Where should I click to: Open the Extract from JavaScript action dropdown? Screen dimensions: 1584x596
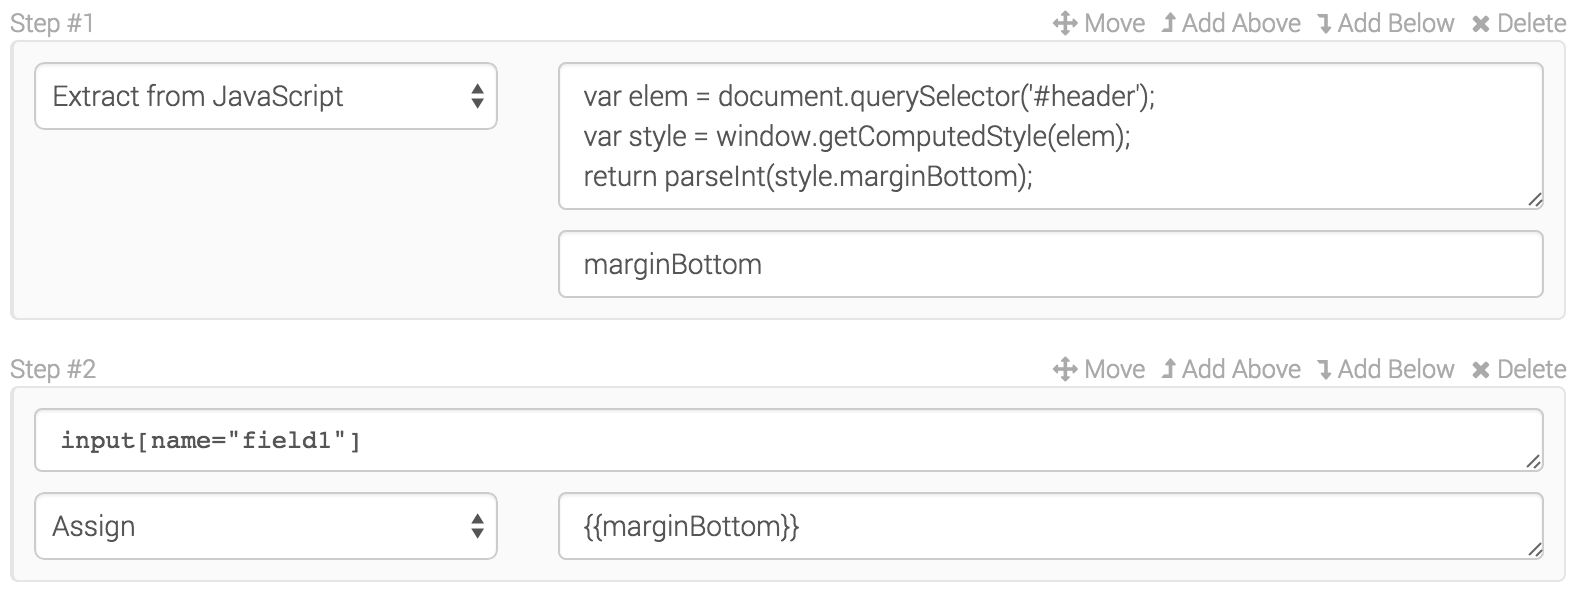point(265,96)
